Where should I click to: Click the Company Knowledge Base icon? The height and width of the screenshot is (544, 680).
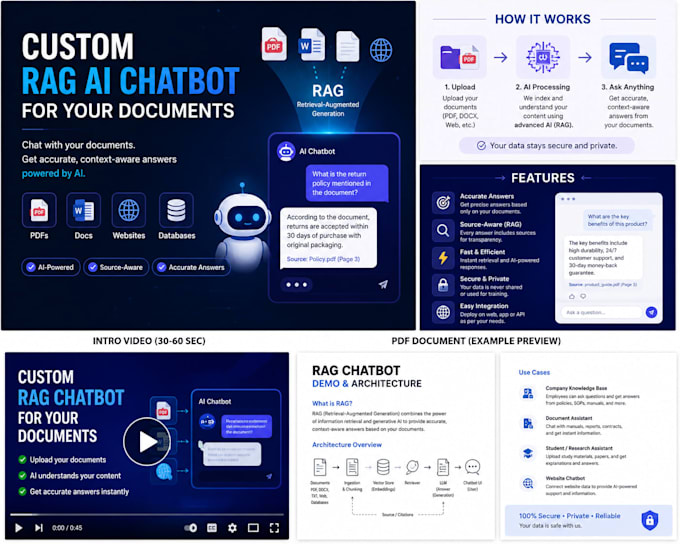pyautogui.click(x=528, y=394)
